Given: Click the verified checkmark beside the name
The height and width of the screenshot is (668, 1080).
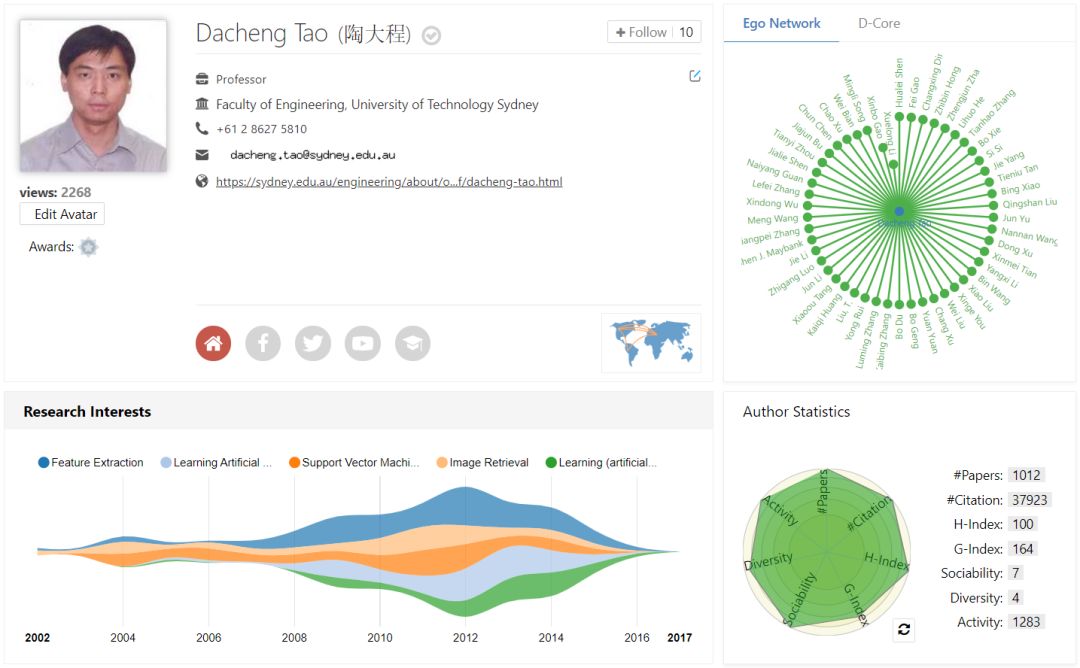Looking at the screenshot, I should [431, 36].
